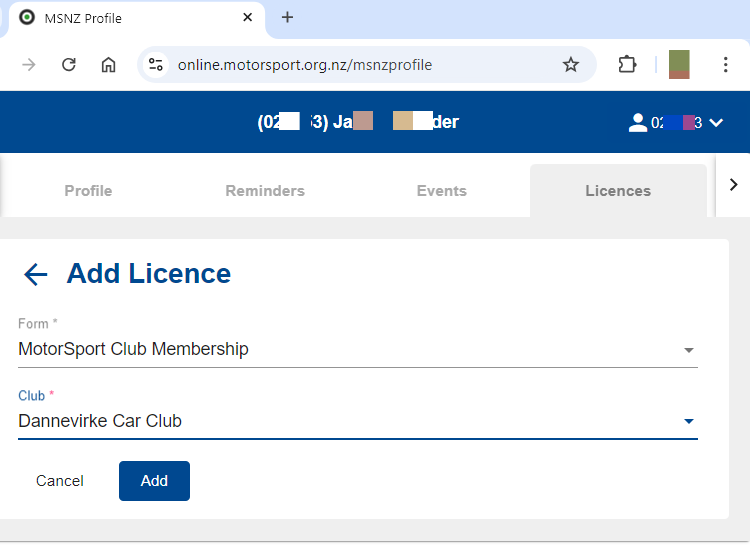The image size is (750, 550).
Task: Open the Club dropdown list
Action: (688, 421)
